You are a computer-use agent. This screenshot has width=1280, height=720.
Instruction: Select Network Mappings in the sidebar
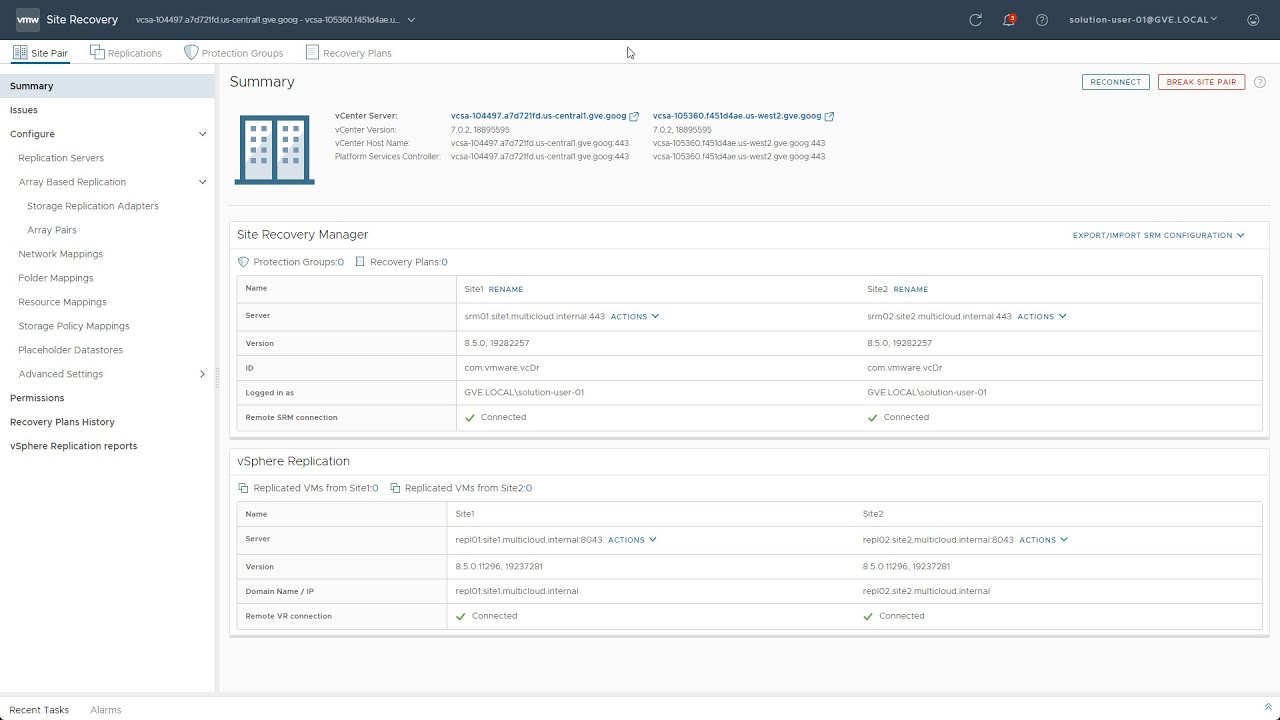(60, 254)
